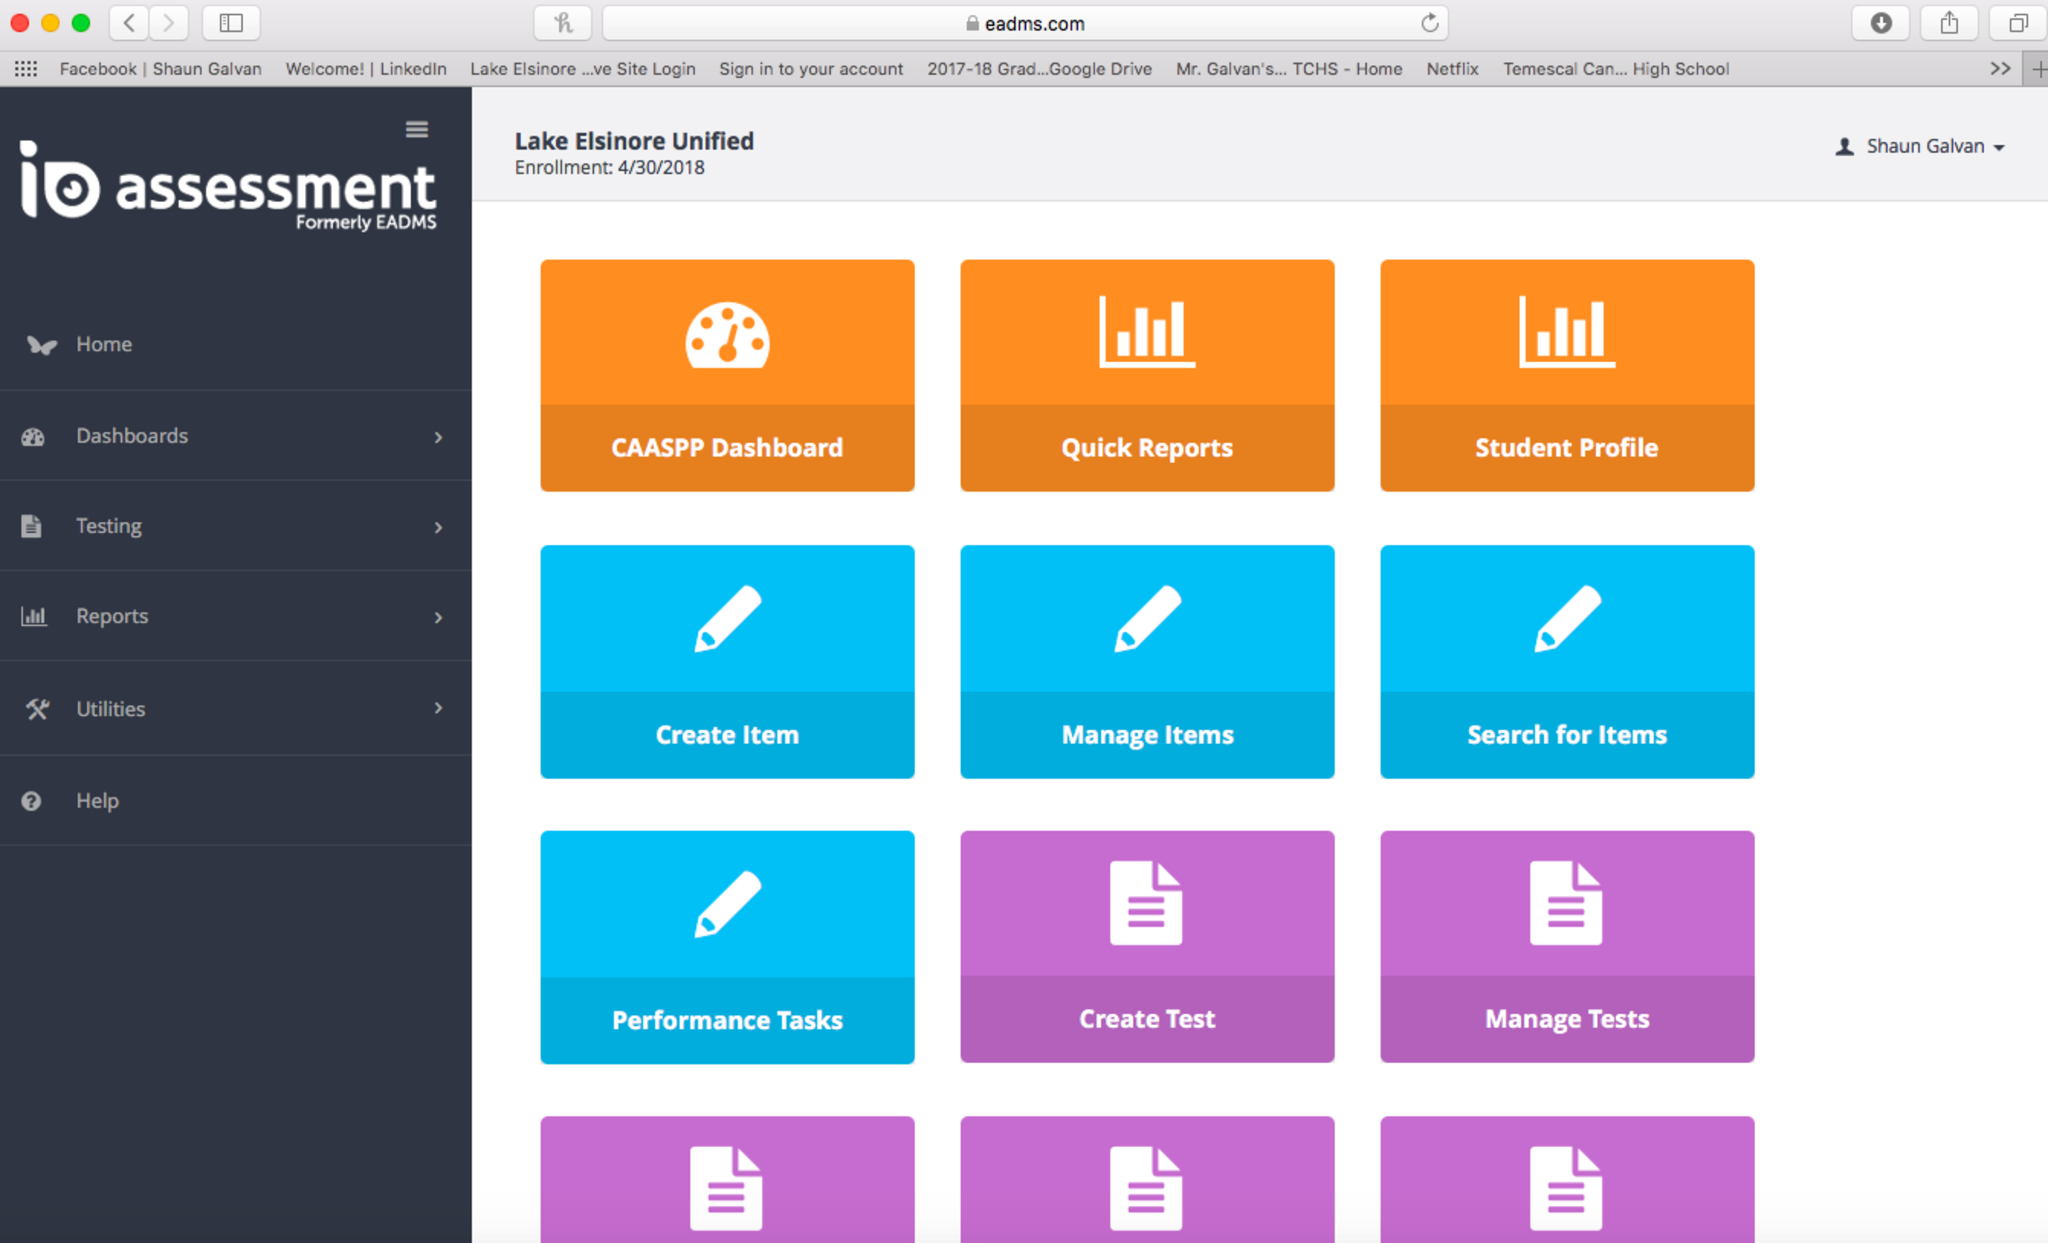The height and width of the screenshot is (1243, 2048).
Task: Open the Quick Reports chart tile
Action: pos(1147,375)
